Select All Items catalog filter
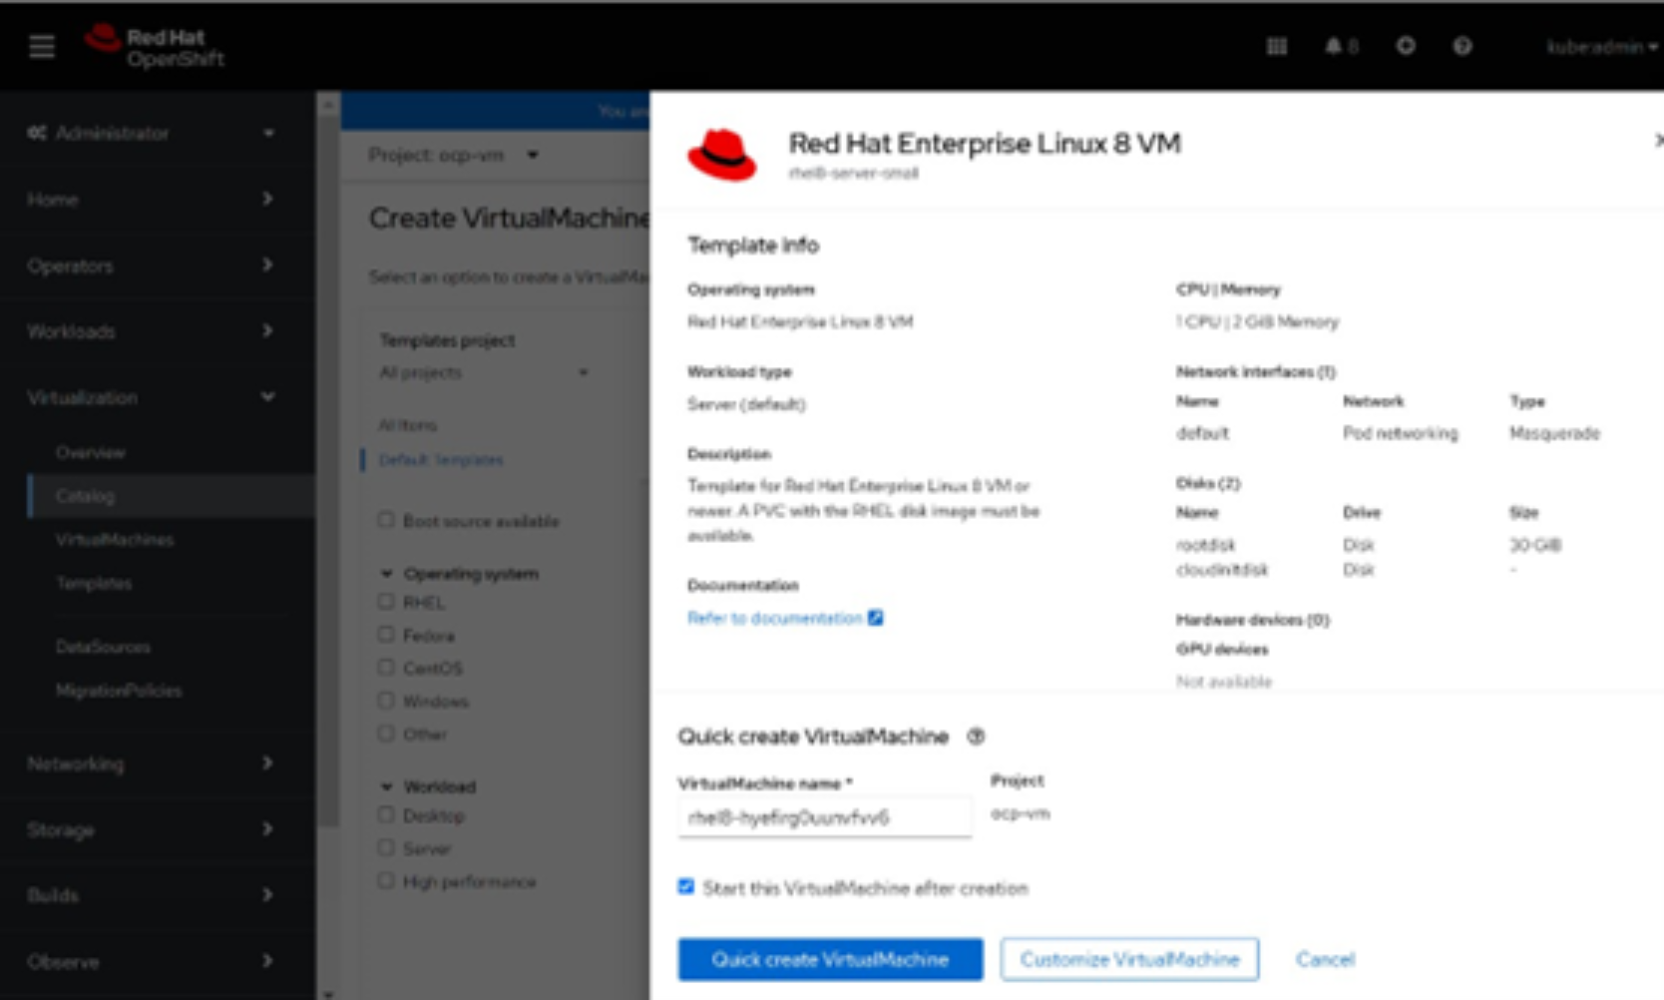 [x=407, y=425]
